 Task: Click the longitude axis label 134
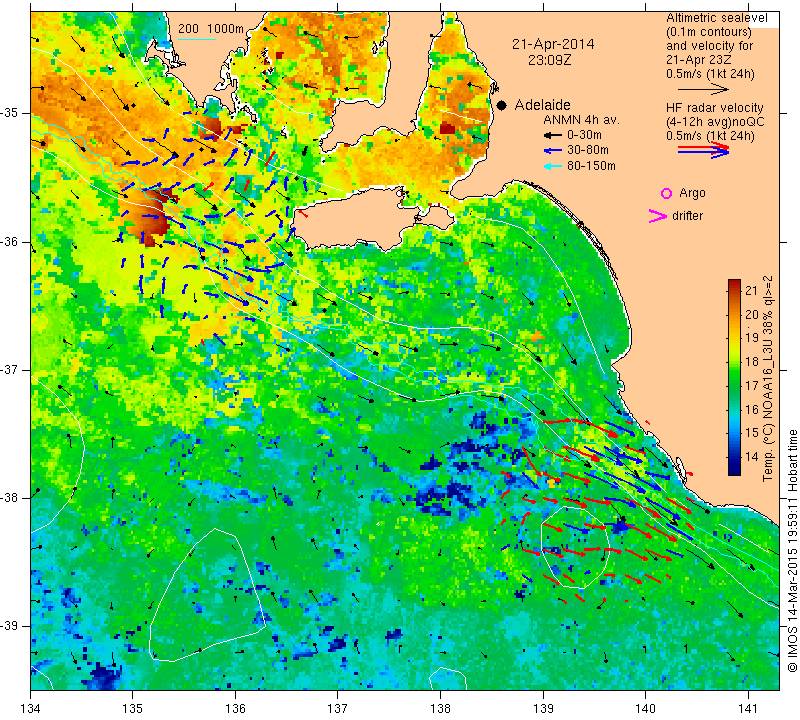[x=31, y=708]
